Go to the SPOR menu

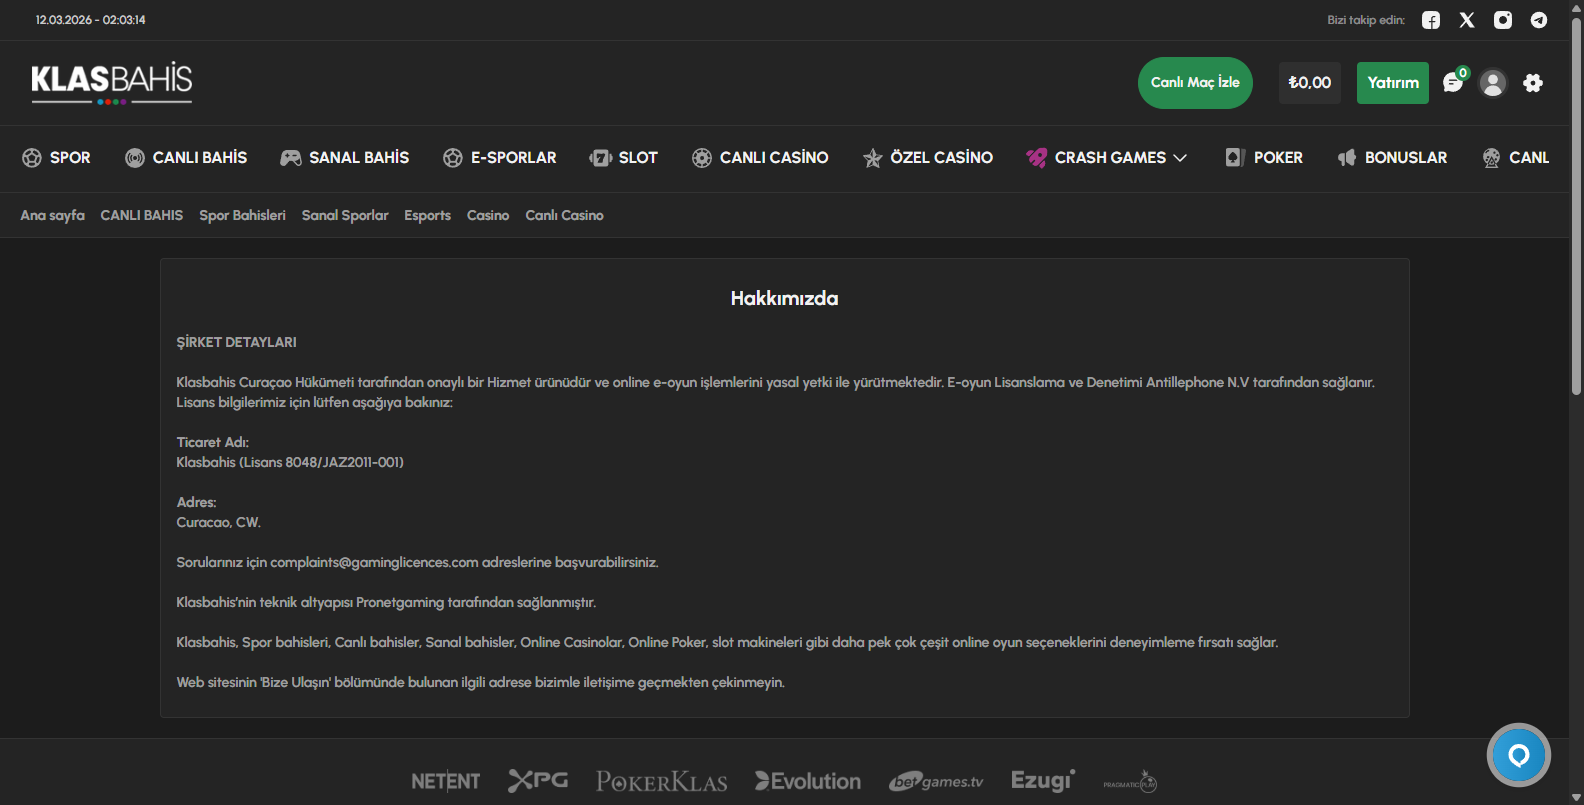[x=56, y=158]
